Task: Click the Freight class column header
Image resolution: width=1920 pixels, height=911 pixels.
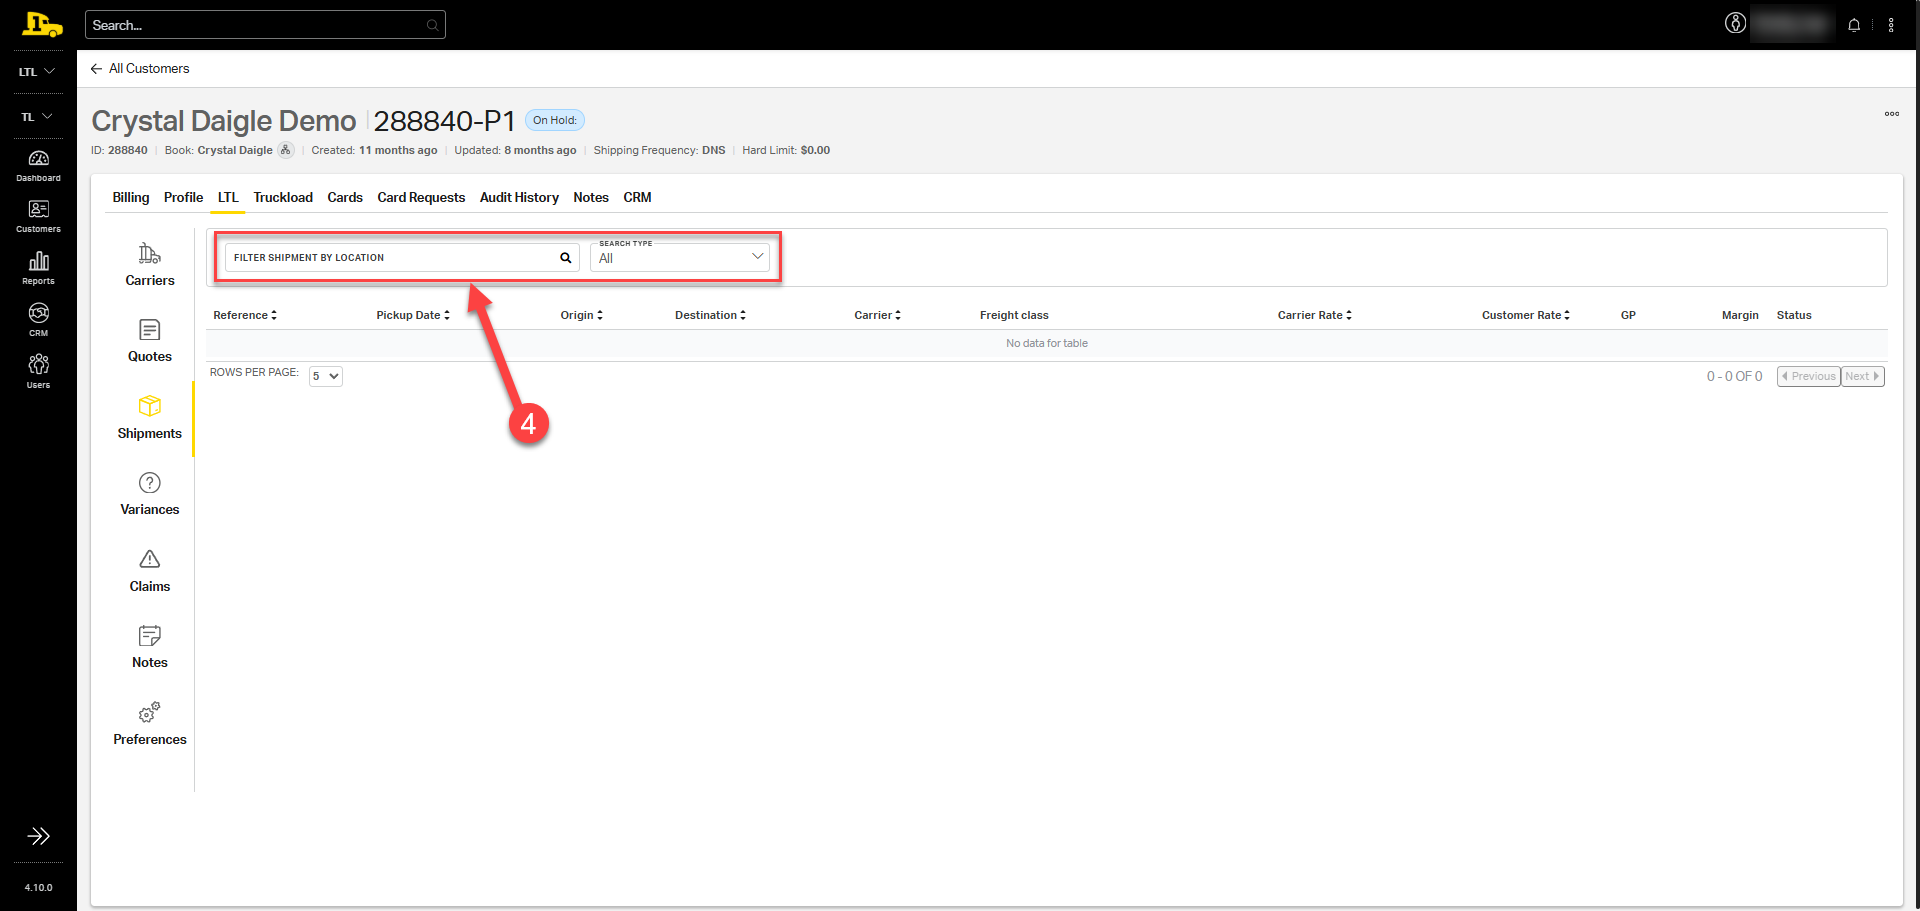Action: coord(1014,315)
